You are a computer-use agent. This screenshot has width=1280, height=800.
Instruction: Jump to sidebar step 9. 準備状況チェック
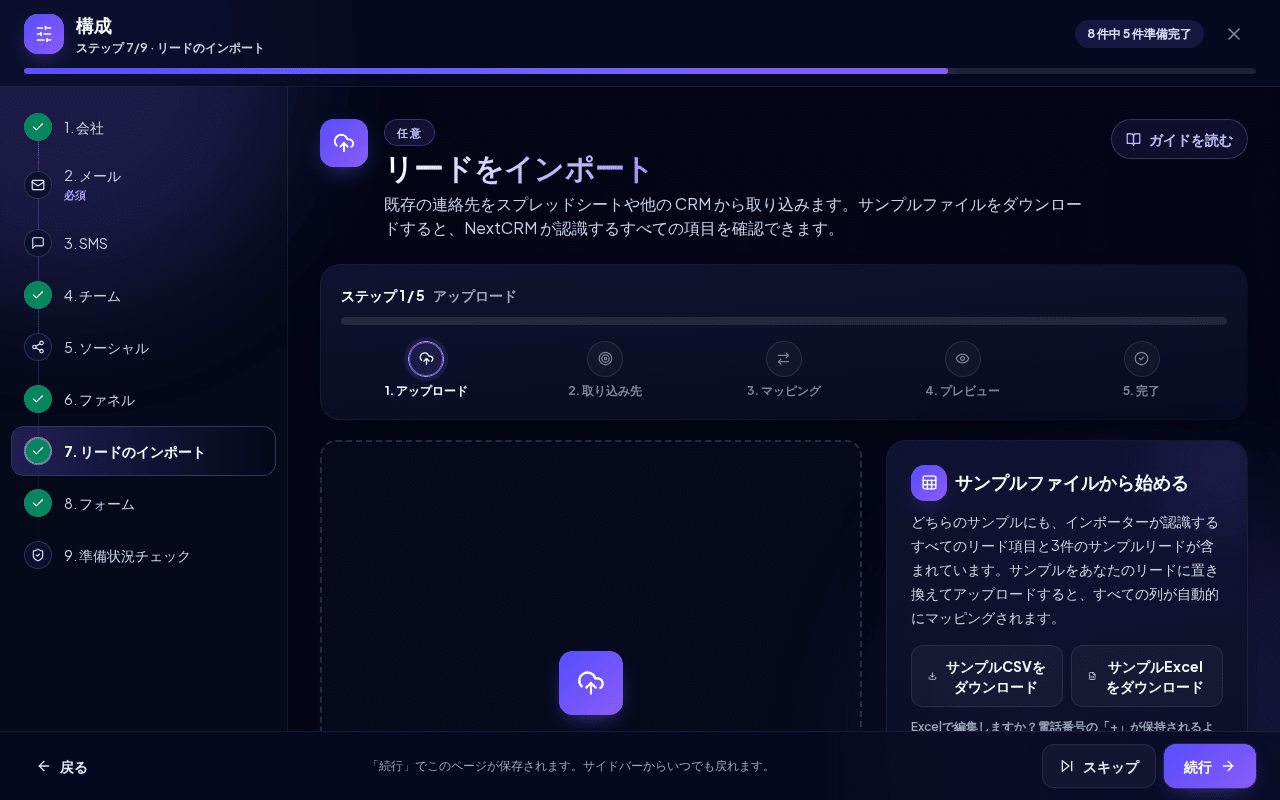tap(143, 555)
